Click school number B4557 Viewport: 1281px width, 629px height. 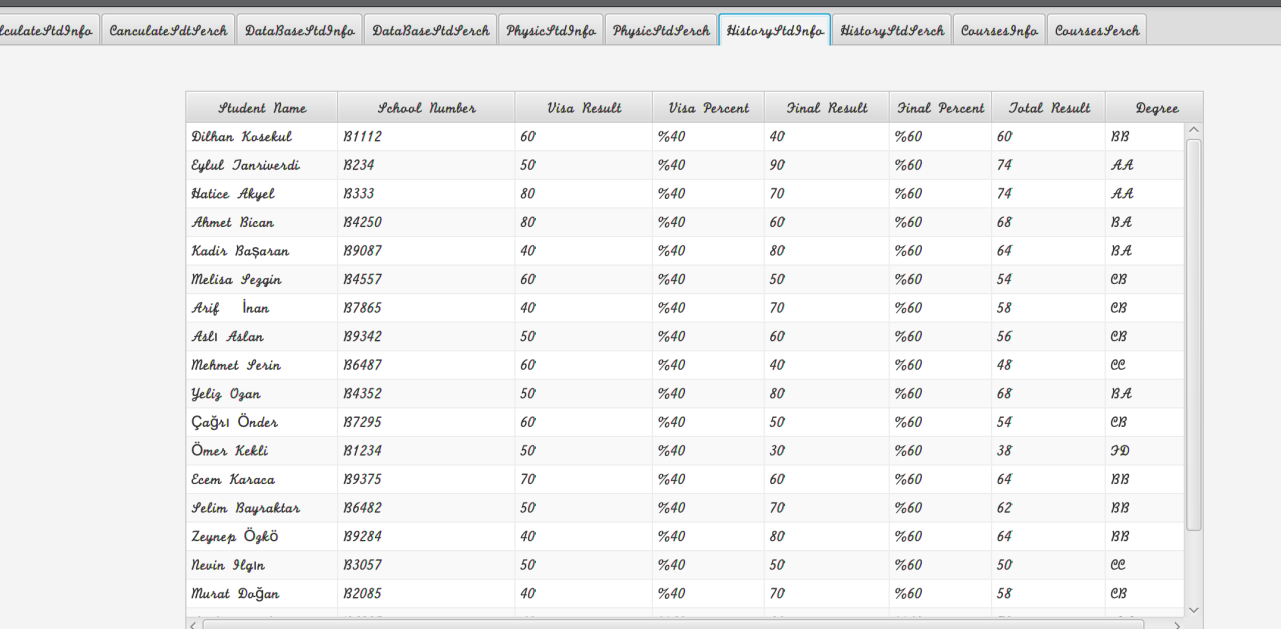pyautogui.click(x=362, y=279)
